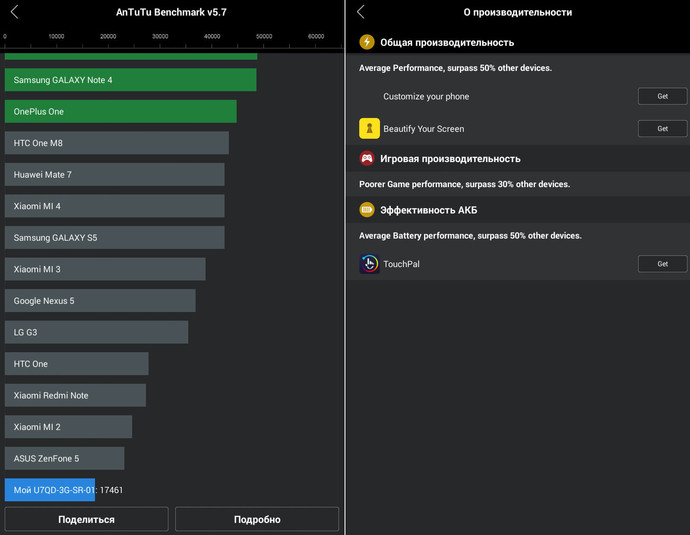The width and height of the screenshot is (690, 535).
Task: Select the Xiaomi MI 2 bar
Action: [68, 427]
